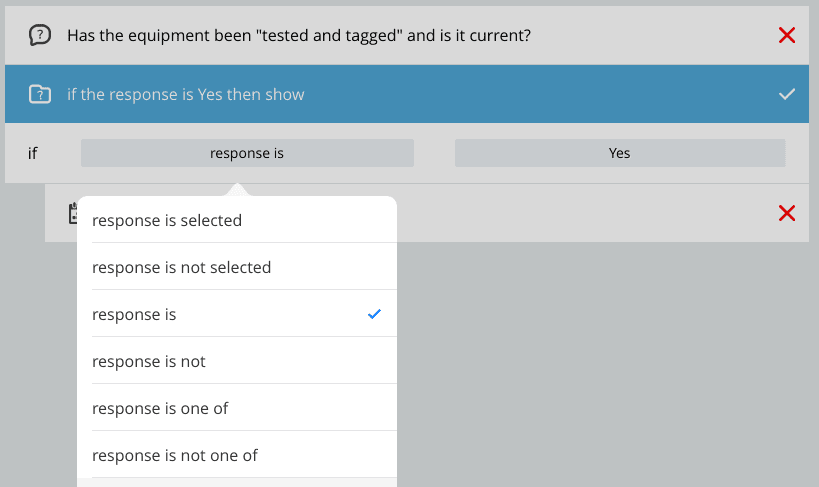
Task: Open the "Yes" value dropdown
Action: point(620,153)
